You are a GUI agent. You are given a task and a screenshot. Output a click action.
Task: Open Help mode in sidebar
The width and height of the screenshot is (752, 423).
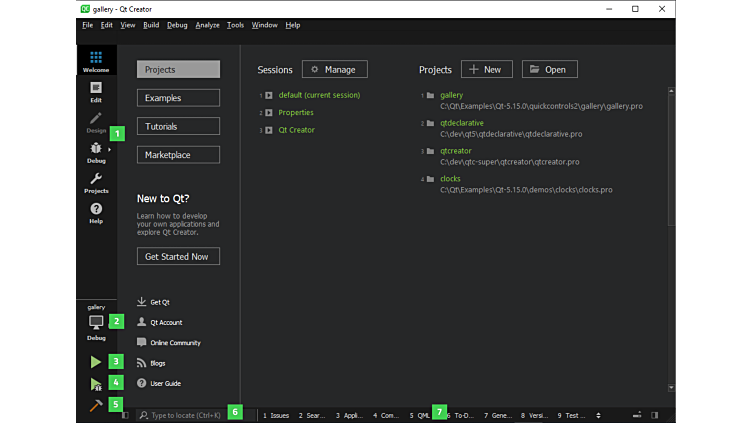(x=96, y=212)
